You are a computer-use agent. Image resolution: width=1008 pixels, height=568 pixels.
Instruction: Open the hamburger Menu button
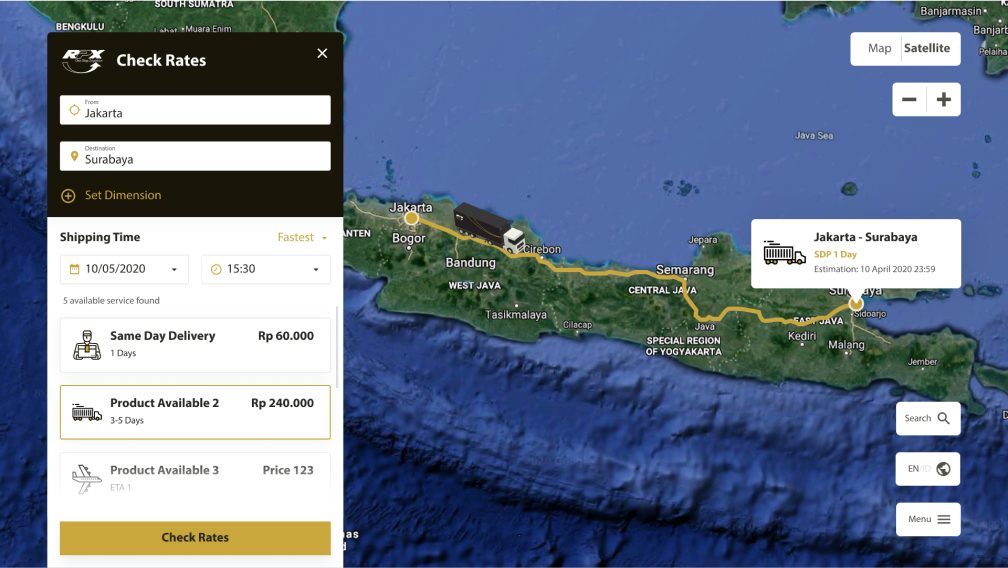[x=928, y=519]
